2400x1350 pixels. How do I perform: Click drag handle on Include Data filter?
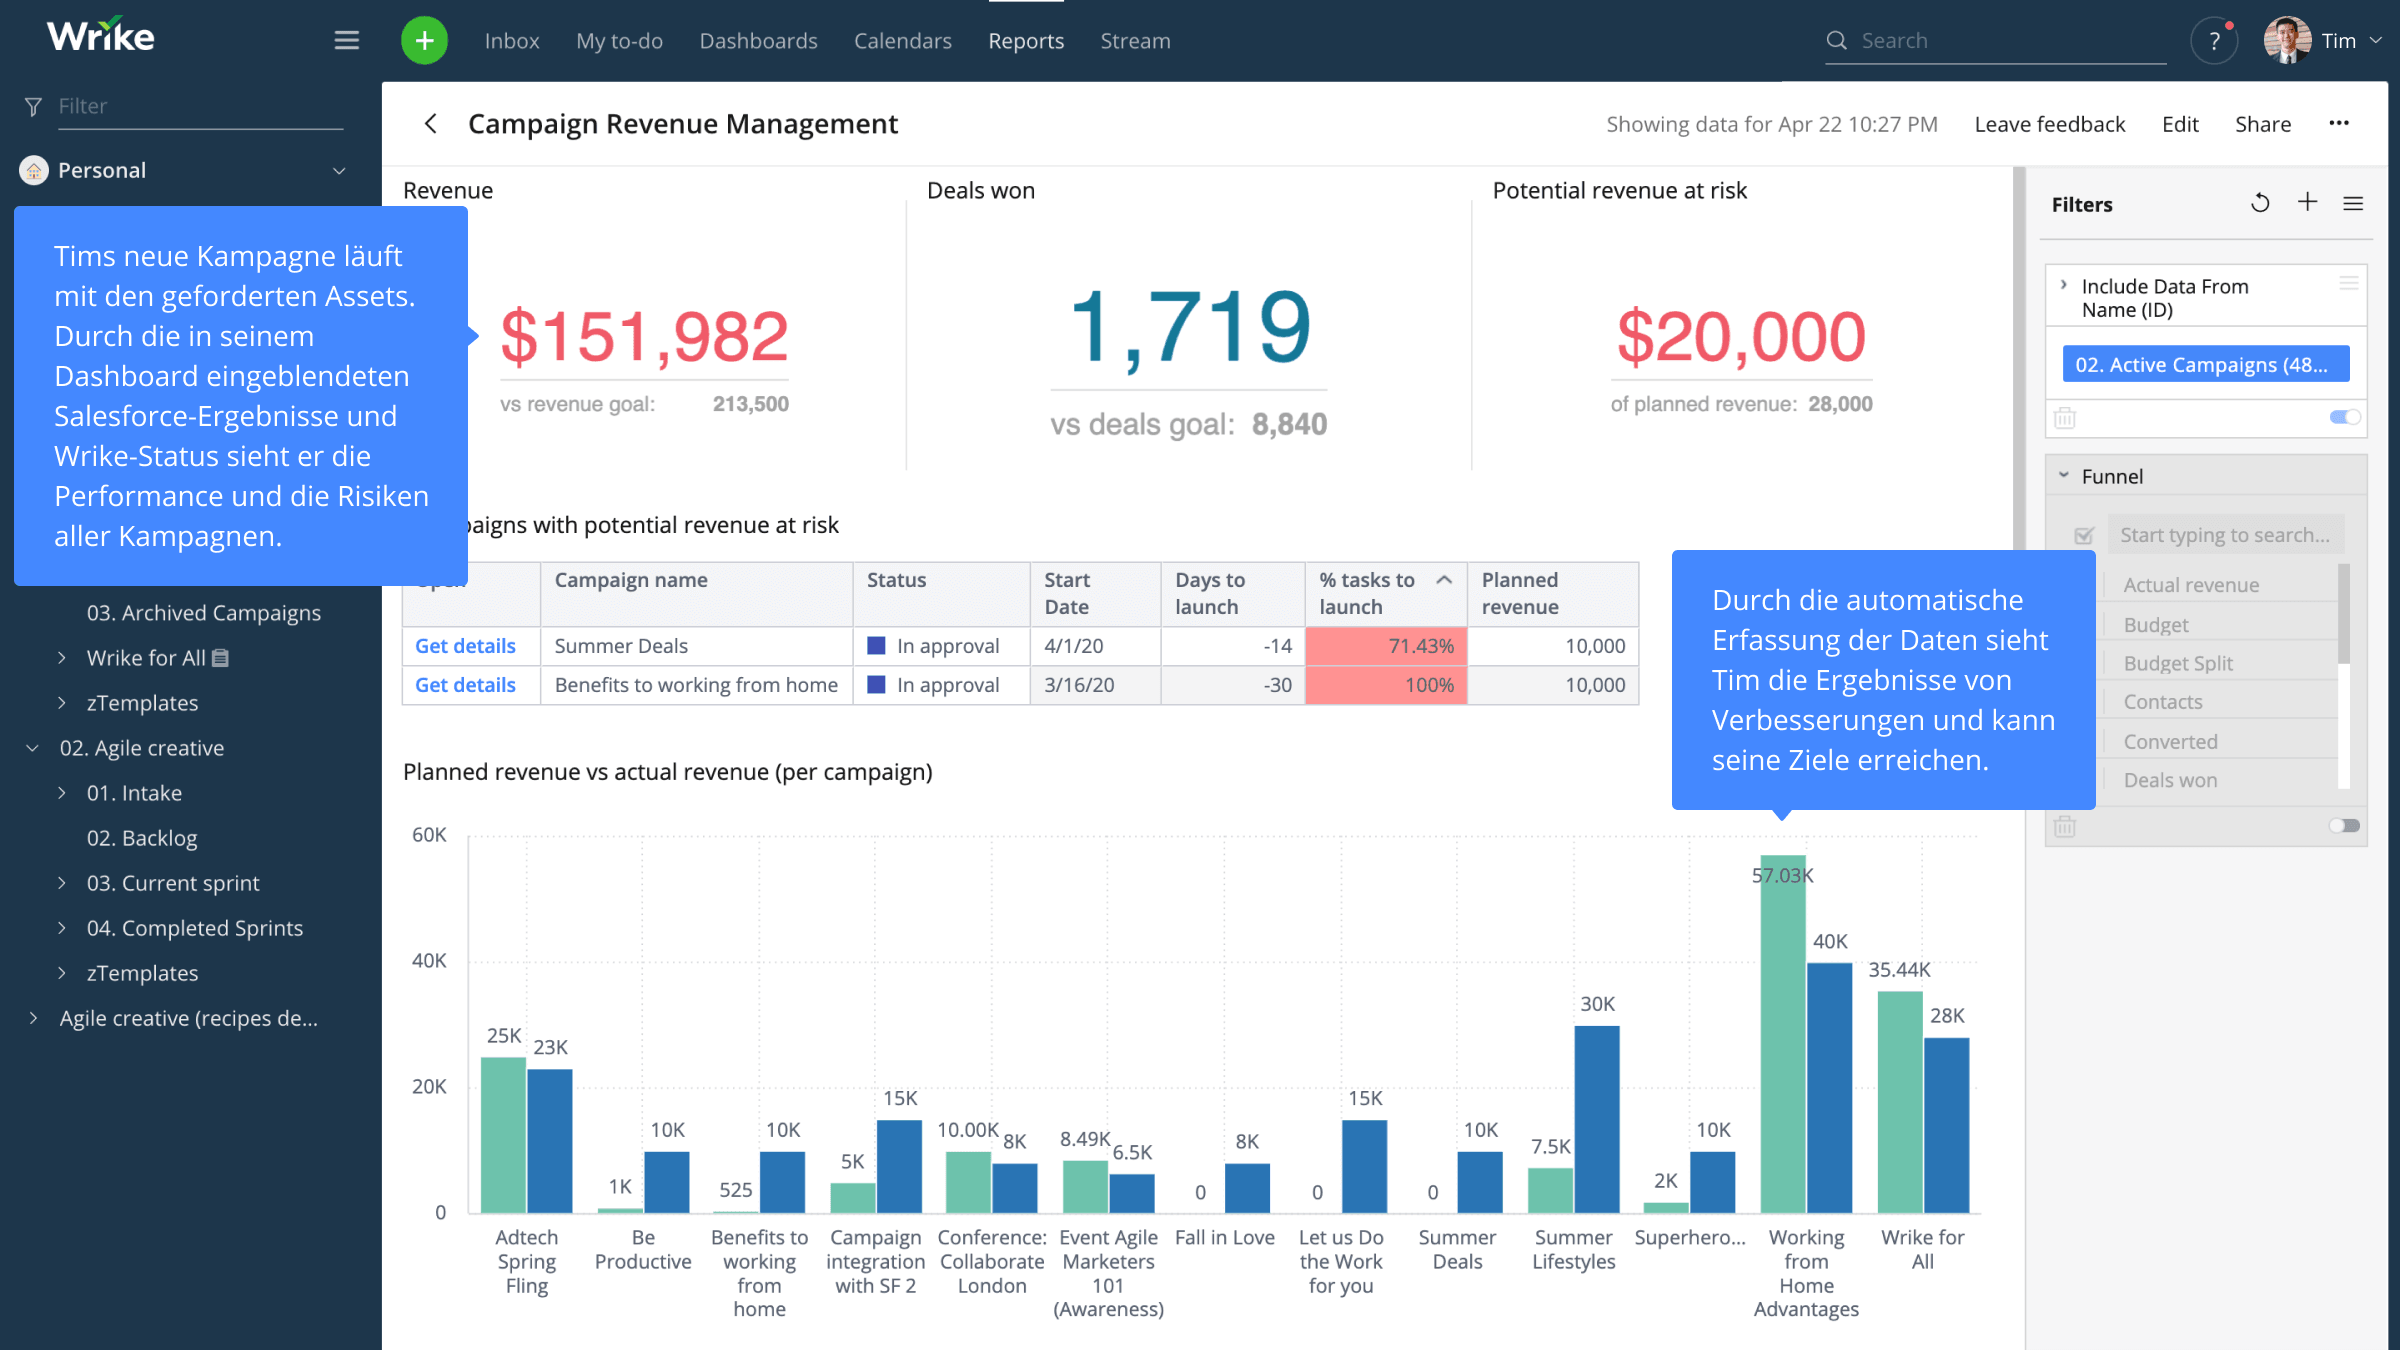tap(2349, 284)
